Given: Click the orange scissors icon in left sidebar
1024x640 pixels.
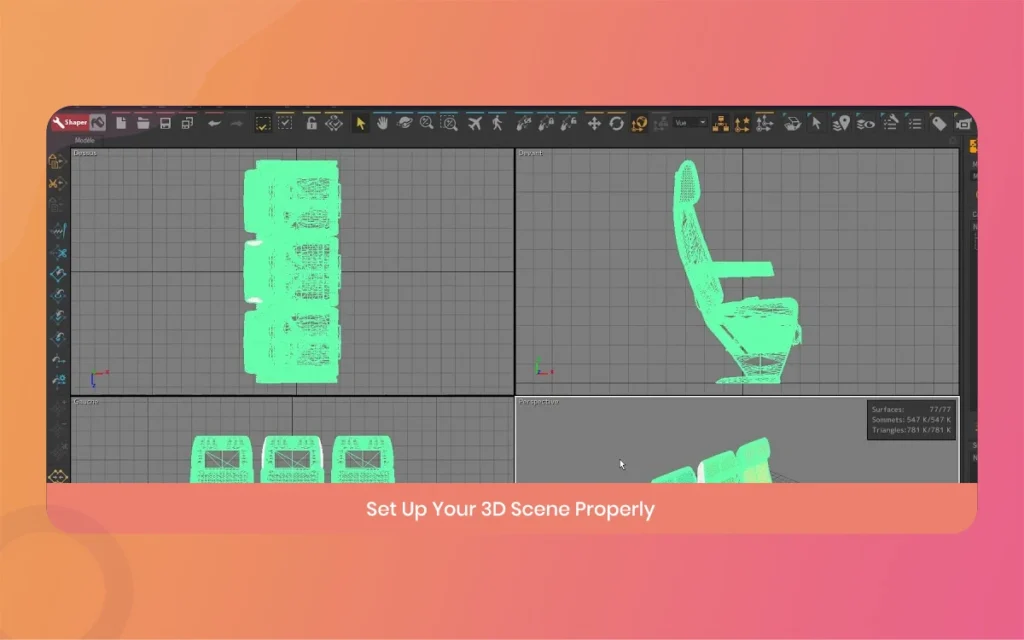Looking at the screenshot, I should click(57, 184).
